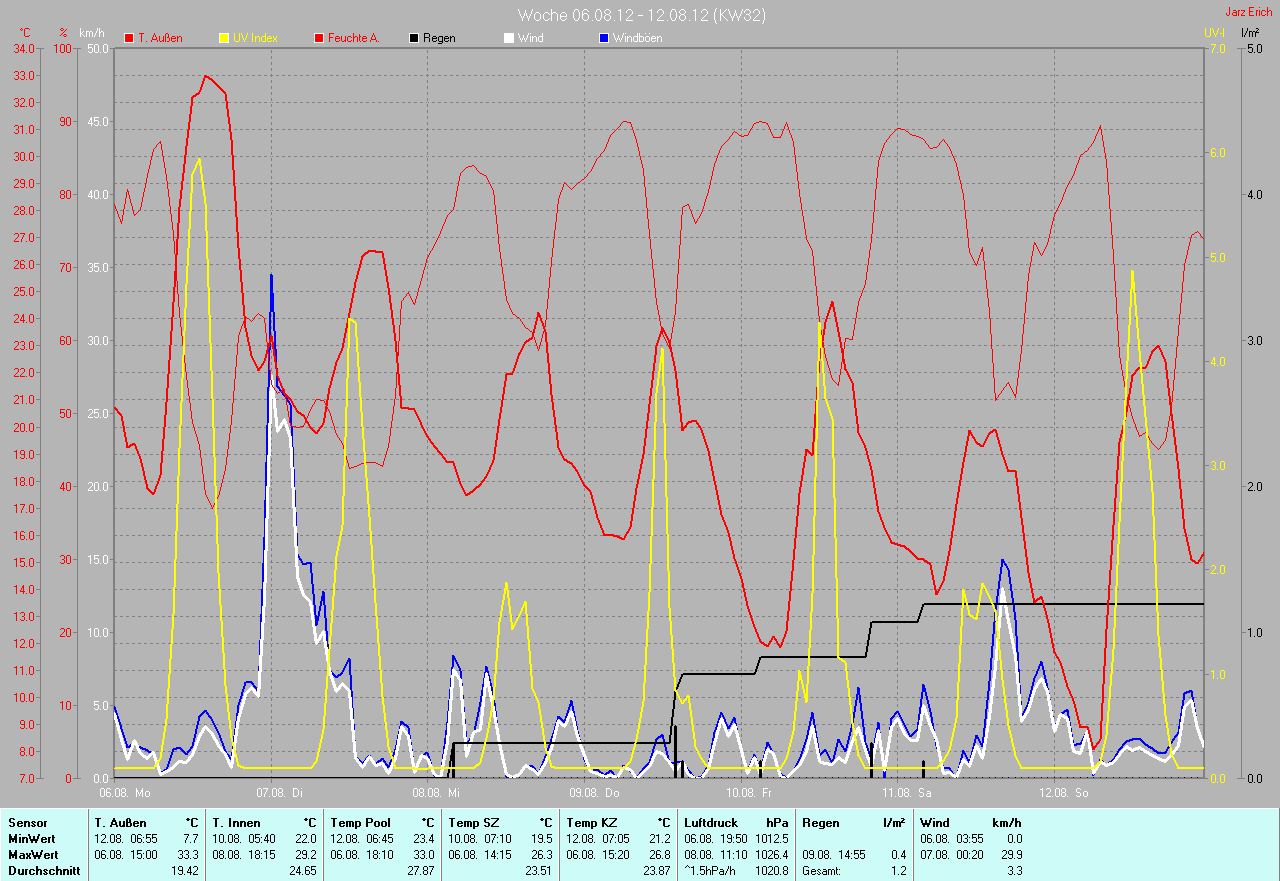Click the 'Feuchte A.' legend label
1280x881 pixels.
click(354, 38)
